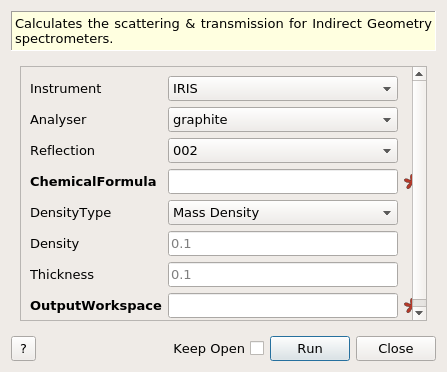This screenshot has width=447, height=372.
Task: Toggle the Keep Open checkbox
Action: point(257,348)
